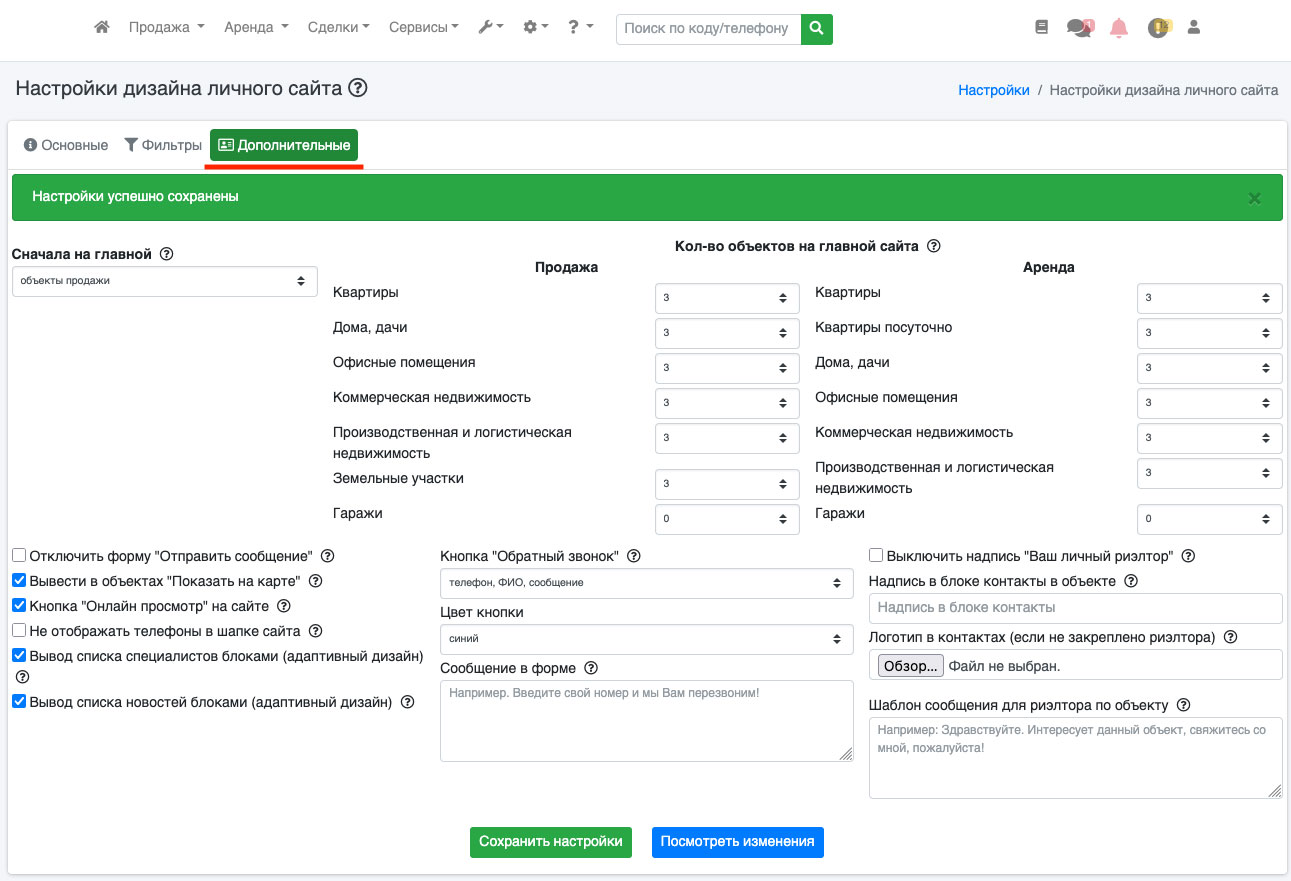Dismiss the green success alert
Image resolution: width=1291 pixels, height=881 pixels.
[1254, 198]
